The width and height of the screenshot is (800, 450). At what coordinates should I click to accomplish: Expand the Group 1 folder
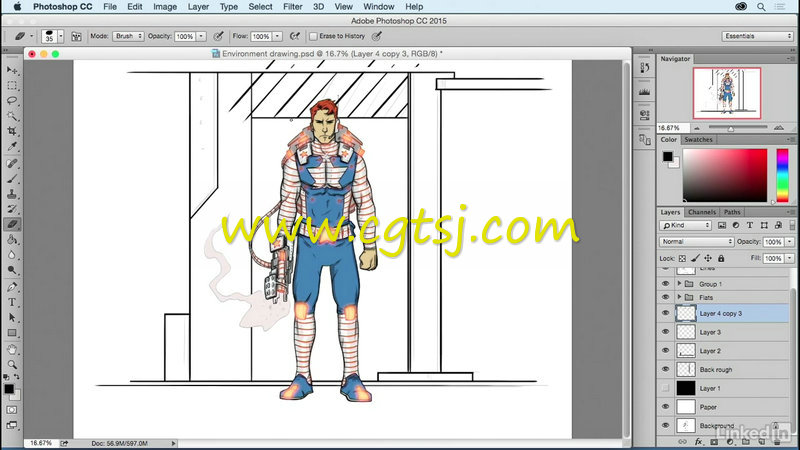[x=679, y=284]
